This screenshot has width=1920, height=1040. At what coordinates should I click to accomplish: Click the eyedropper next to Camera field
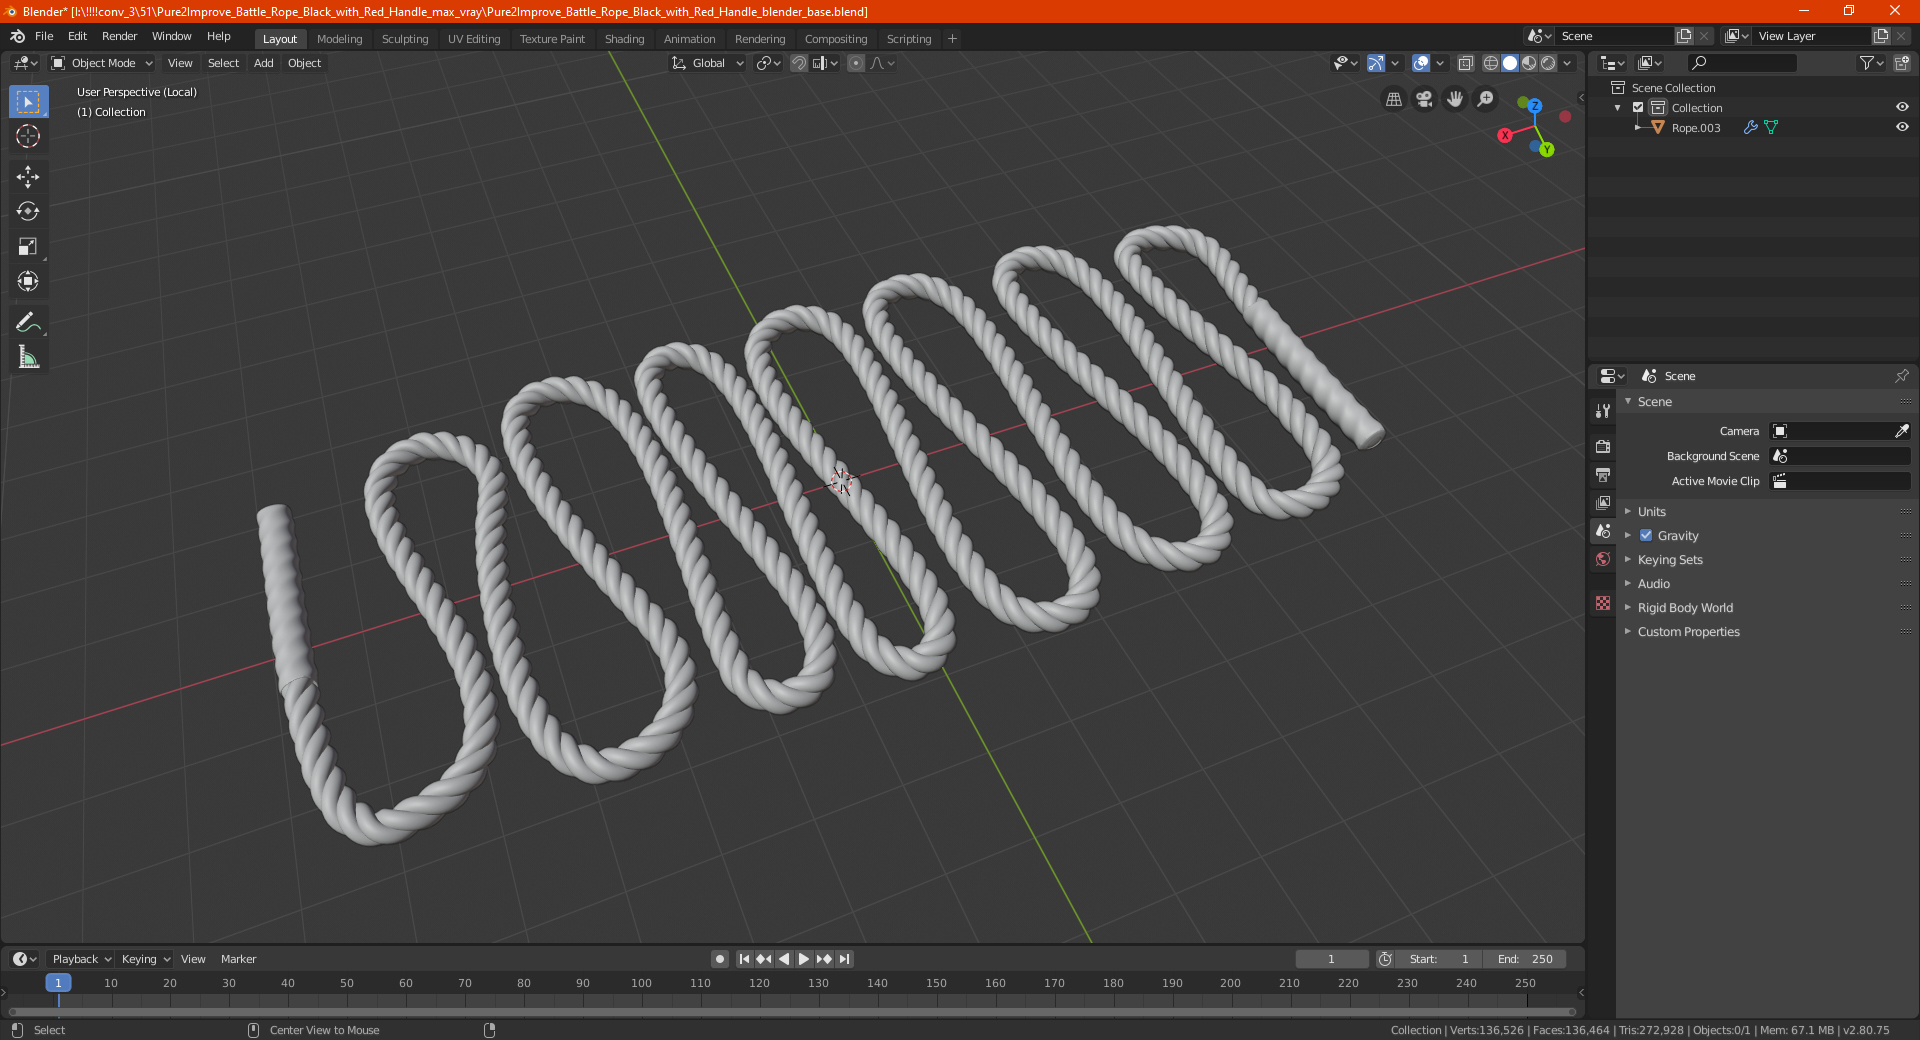pyautogui.click(x=1901, y=431)
